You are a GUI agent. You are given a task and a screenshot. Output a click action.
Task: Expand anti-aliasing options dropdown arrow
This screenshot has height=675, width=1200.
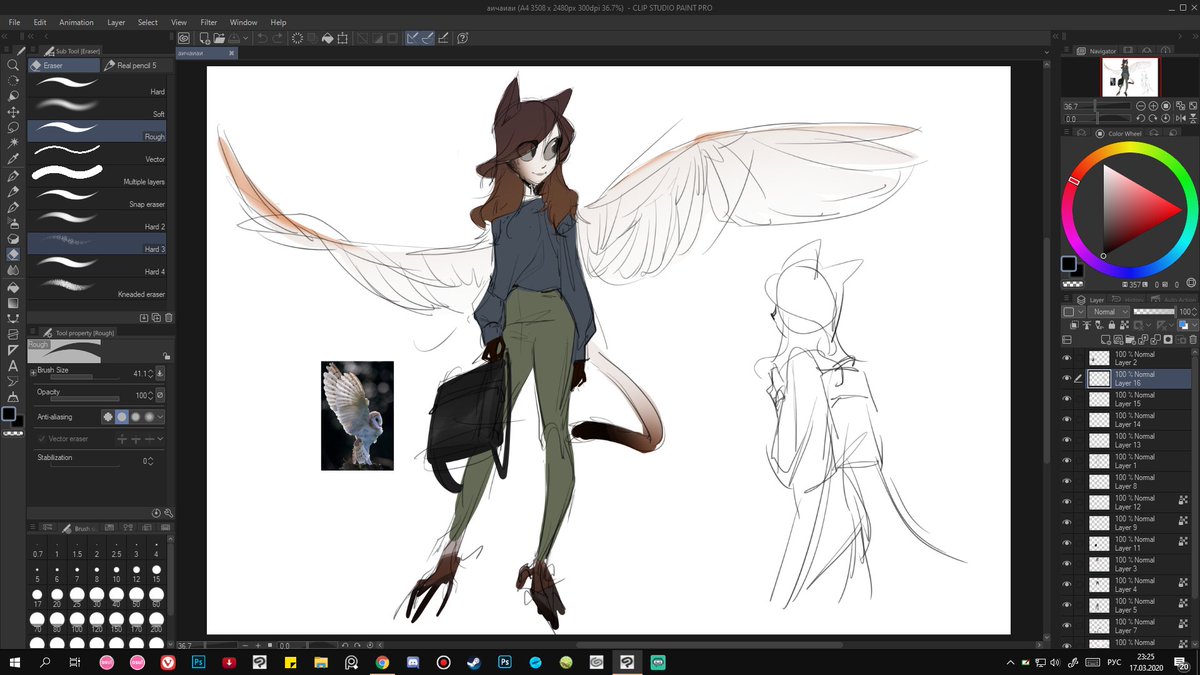[160, 417]
